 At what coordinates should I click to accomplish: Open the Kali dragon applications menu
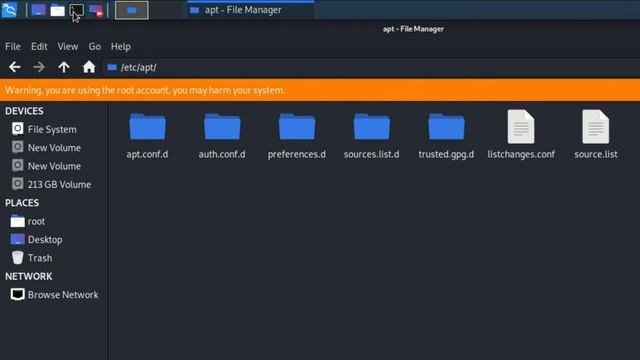(x=9, y=10)
